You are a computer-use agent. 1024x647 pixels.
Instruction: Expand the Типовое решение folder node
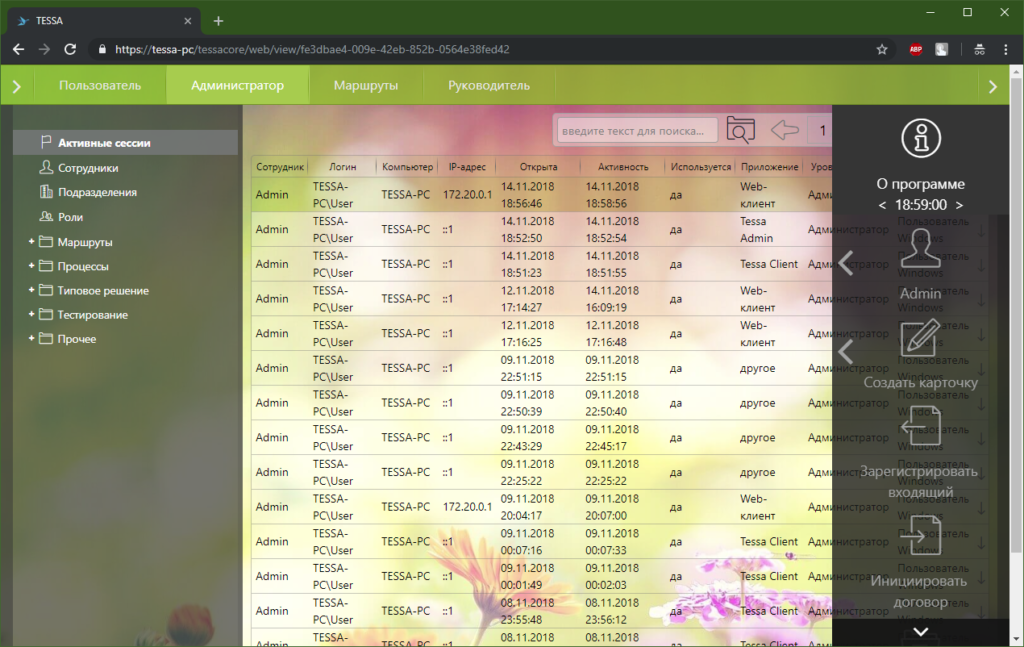click(31, 291)
